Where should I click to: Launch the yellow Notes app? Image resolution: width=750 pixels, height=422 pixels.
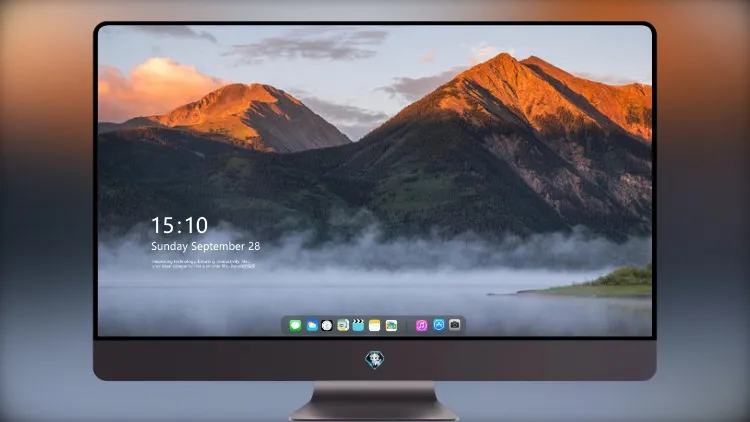375,325
